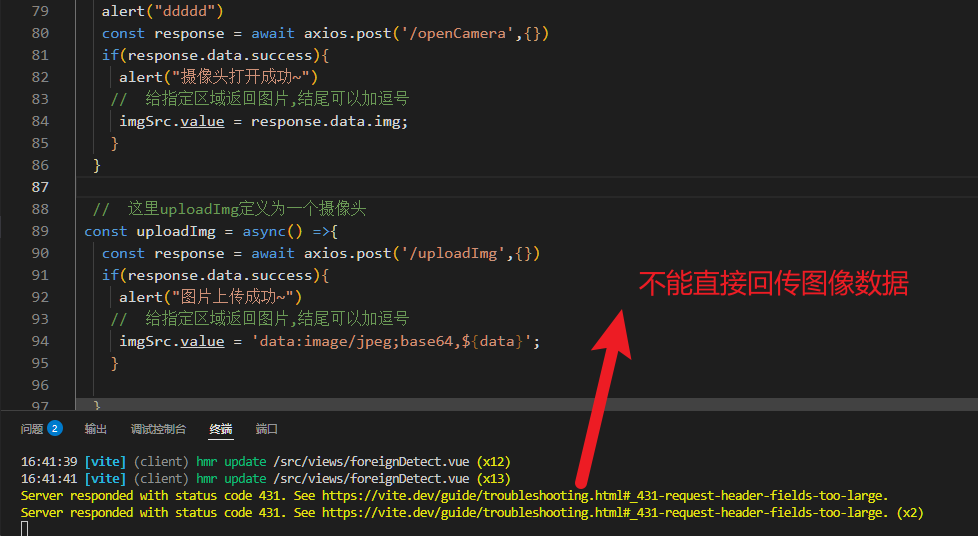978x536 pixels.
Task: Click the red annotation text 不能直接回传图像数据
Action: [x=773, y=284]
